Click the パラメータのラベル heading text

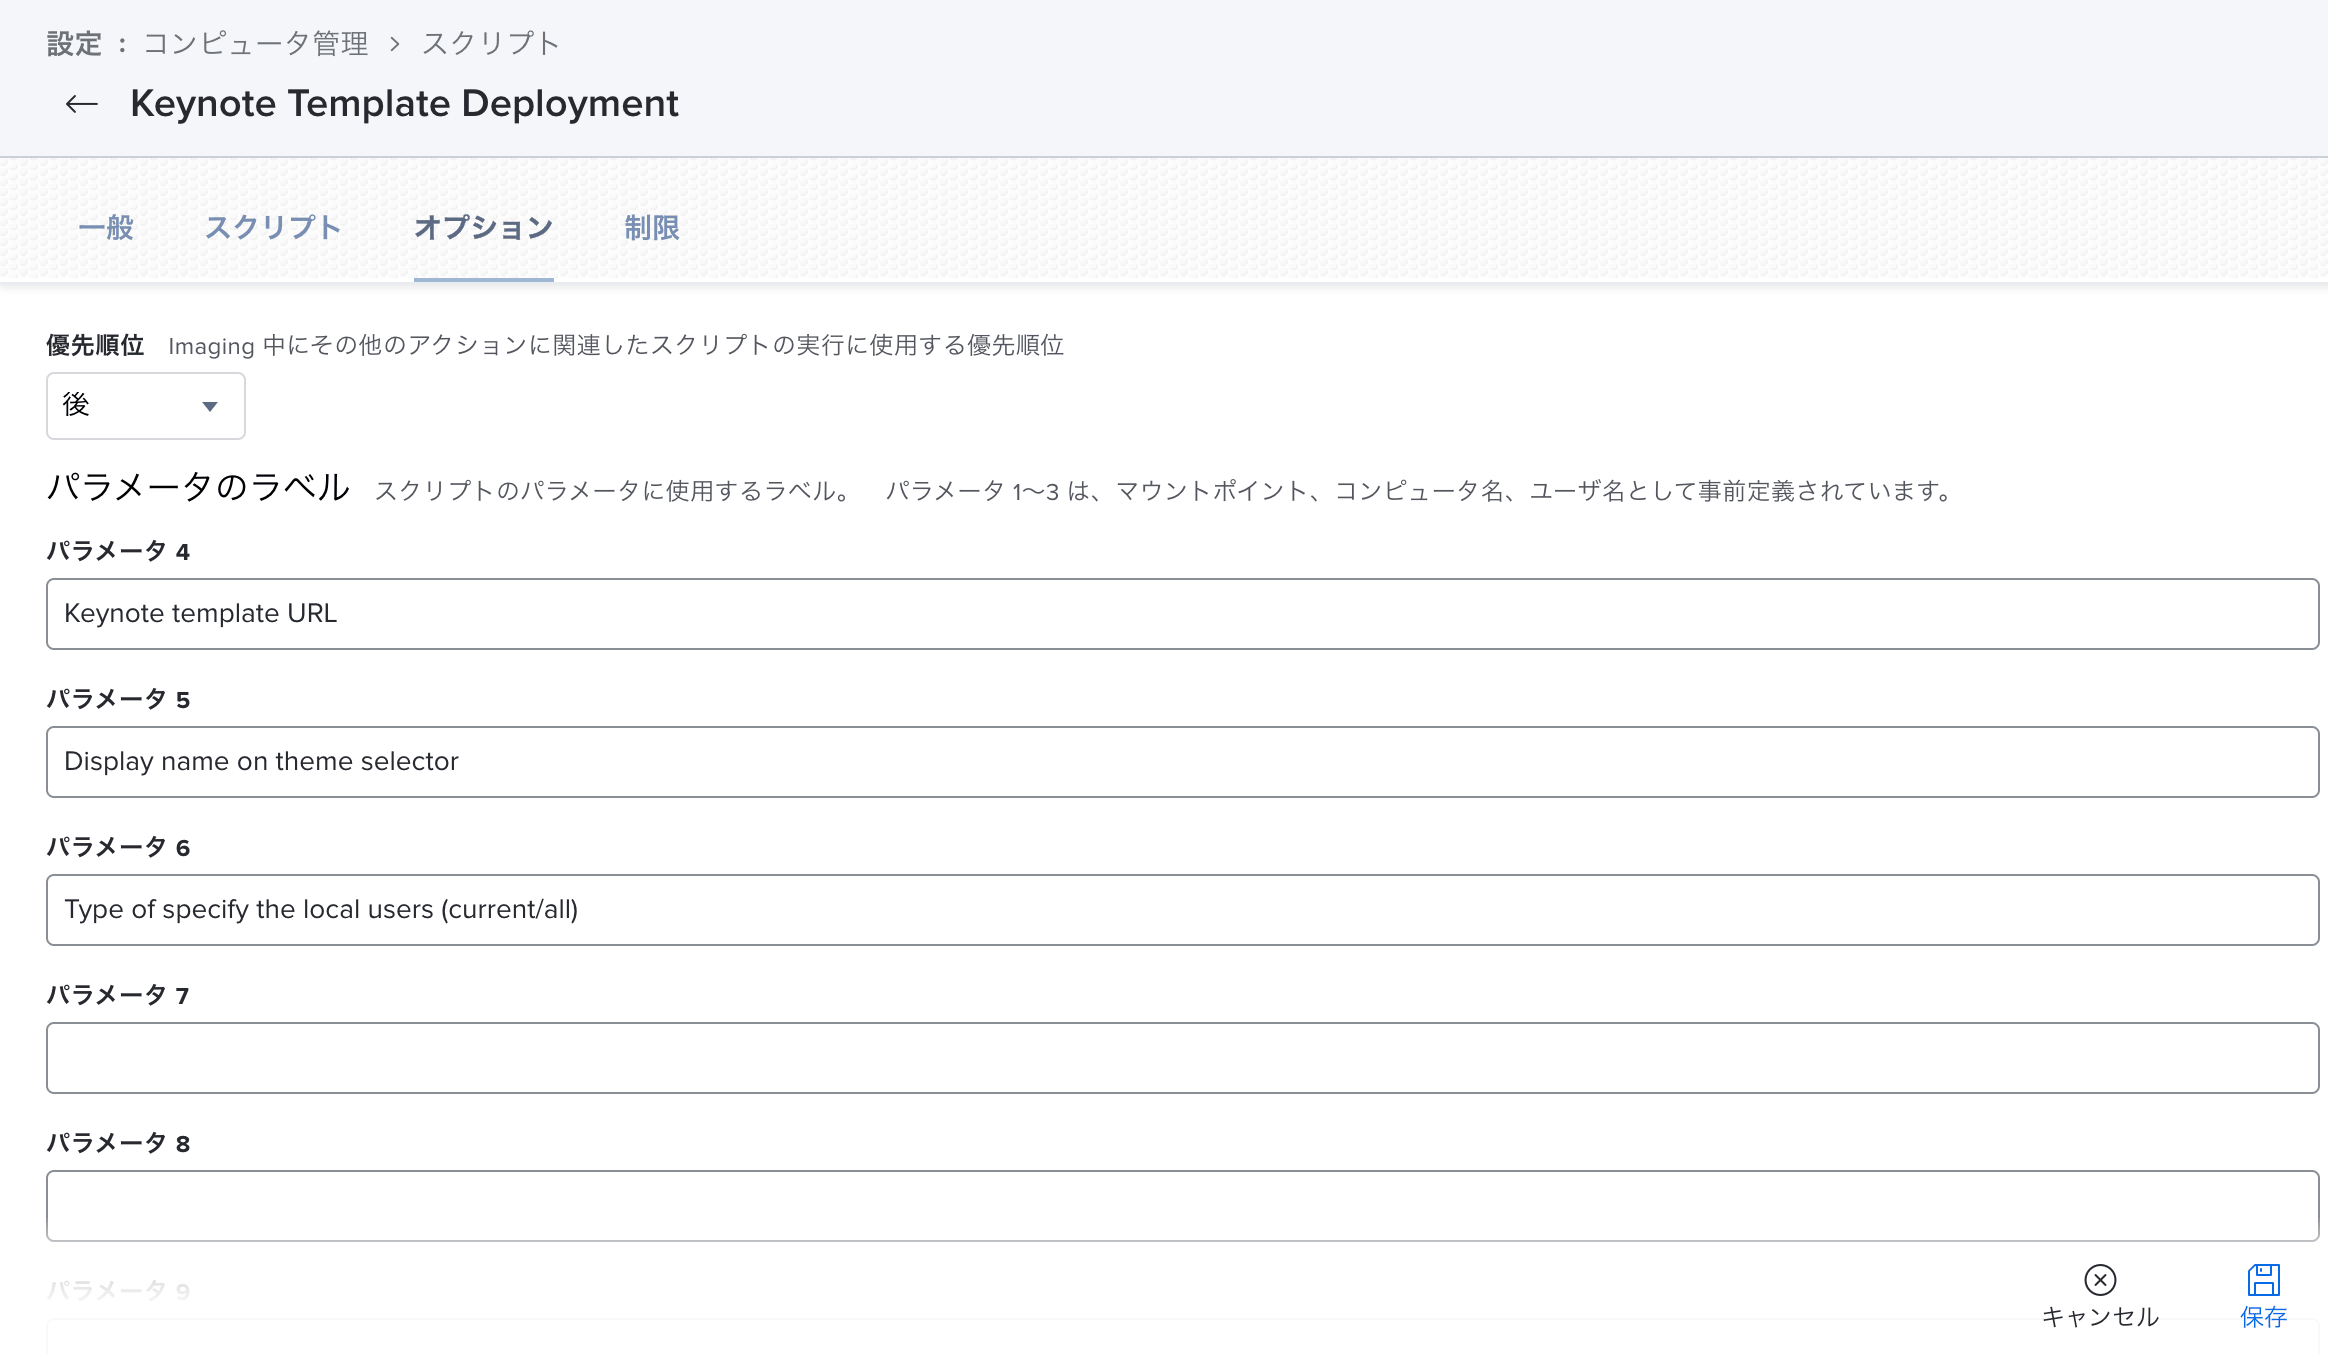[198, 488]
